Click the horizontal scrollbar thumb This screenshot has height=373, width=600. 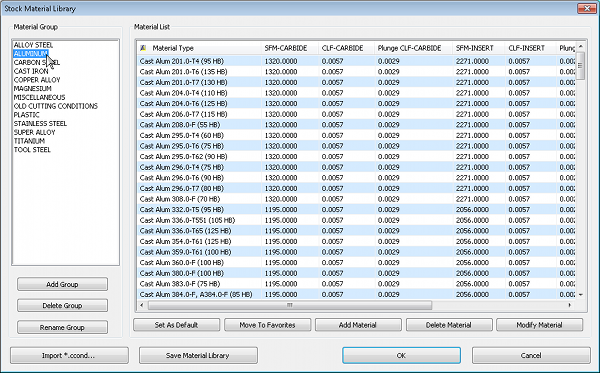click(290, 305)
